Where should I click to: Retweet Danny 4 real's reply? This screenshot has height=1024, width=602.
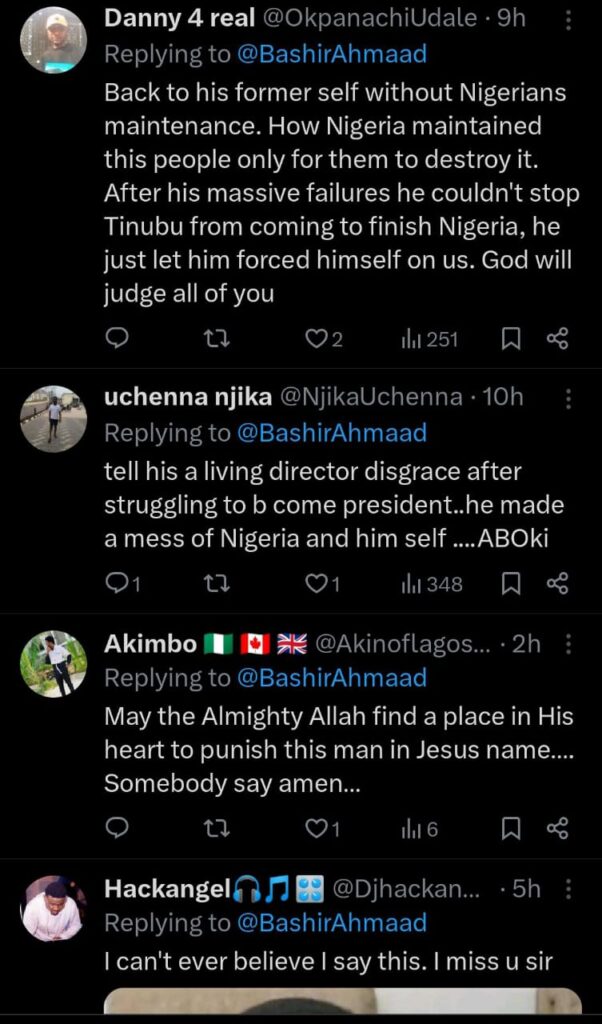coord(216,339)
